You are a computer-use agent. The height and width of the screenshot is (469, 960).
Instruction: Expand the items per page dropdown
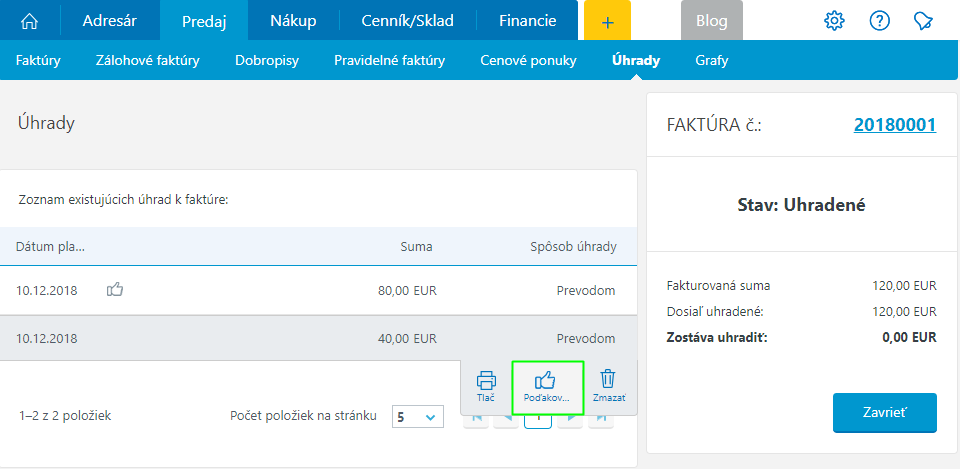point(417,417)
